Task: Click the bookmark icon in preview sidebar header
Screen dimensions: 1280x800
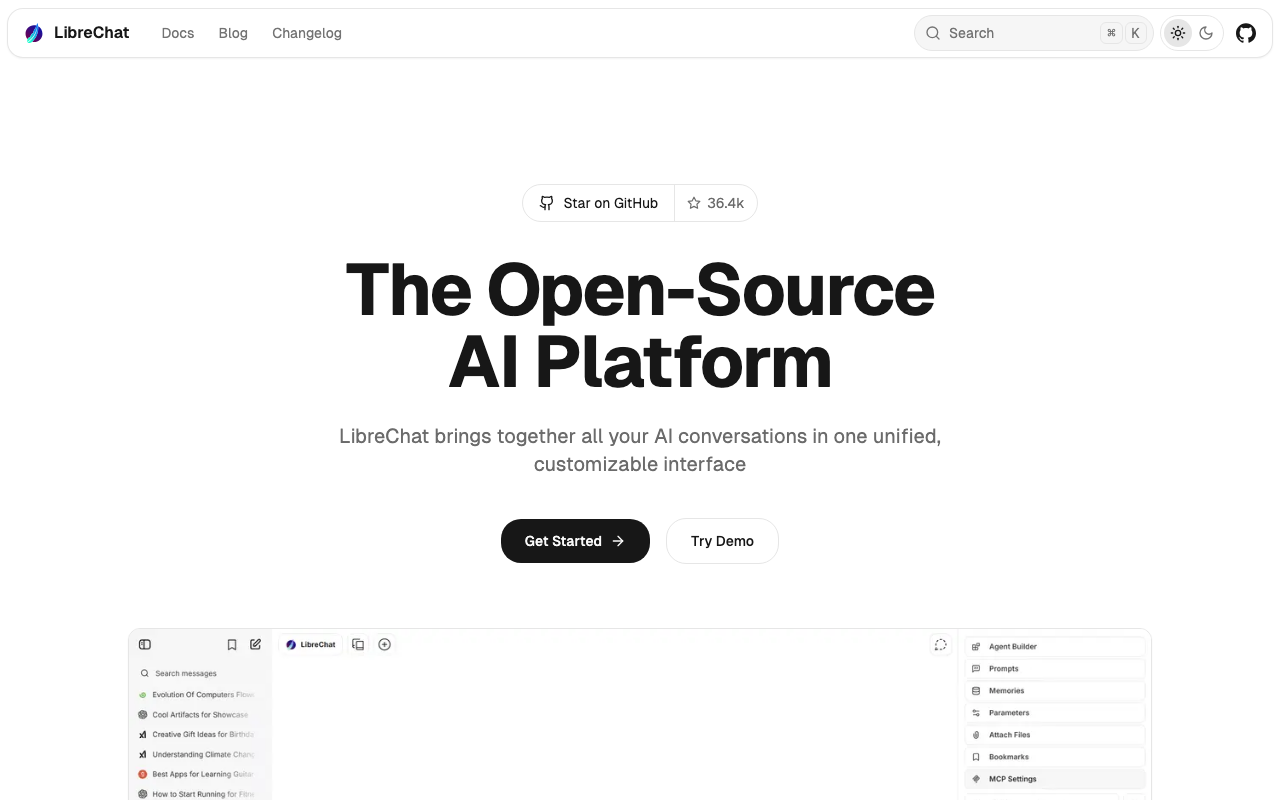Action: pos(232,645)
